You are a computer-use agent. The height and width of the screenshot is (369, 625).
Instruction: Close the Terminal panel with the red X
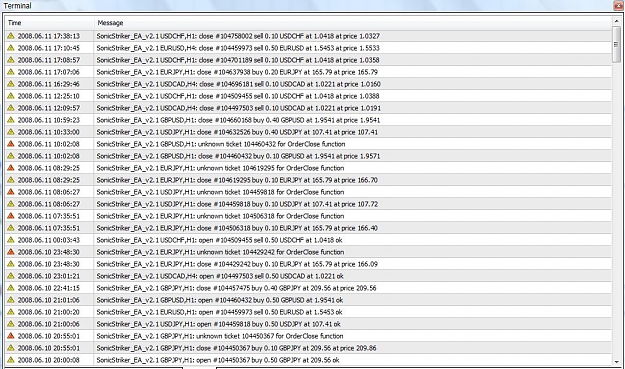(619, 5)
